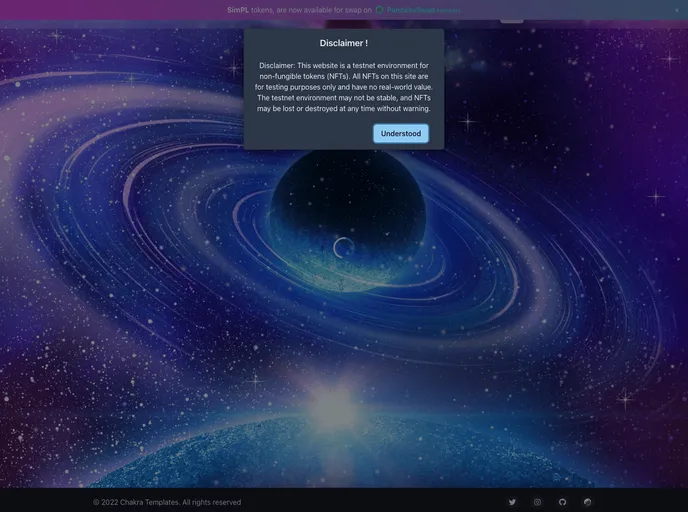Click the 'Disclaimer !' dialog heading
Screen dimensions: 688x512
pyautogui.click(x=343, y=43)
